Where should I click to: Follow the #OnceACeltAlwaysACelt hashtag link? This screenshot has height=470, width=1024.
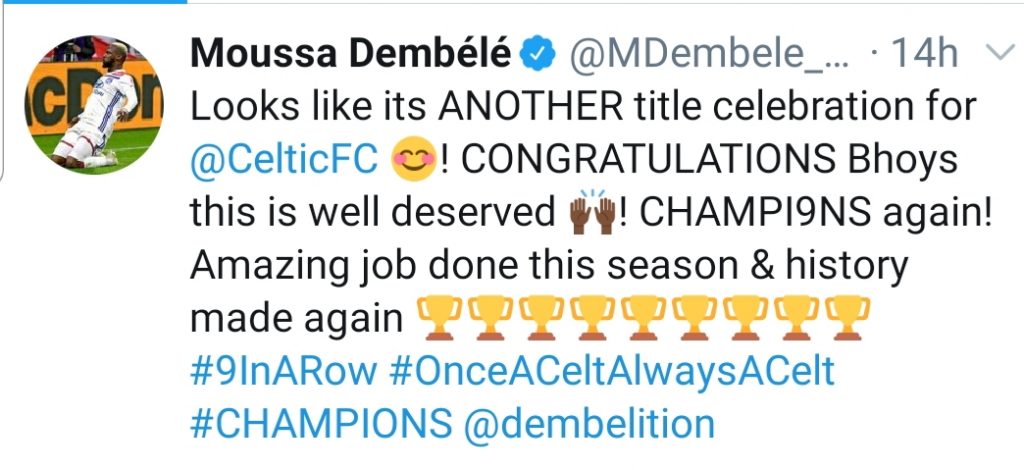point(611,371)
